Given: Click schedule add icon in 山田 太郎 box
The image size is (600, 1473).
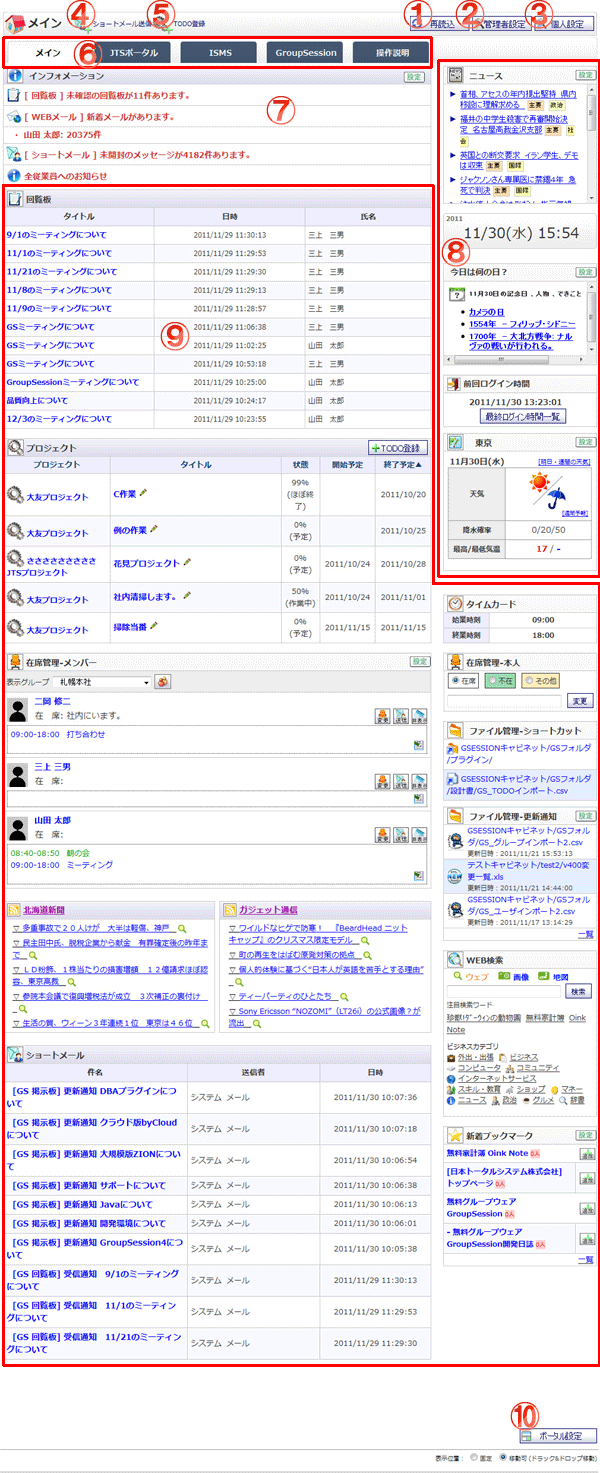Looking at the screenshot, I should click(420, 875).
